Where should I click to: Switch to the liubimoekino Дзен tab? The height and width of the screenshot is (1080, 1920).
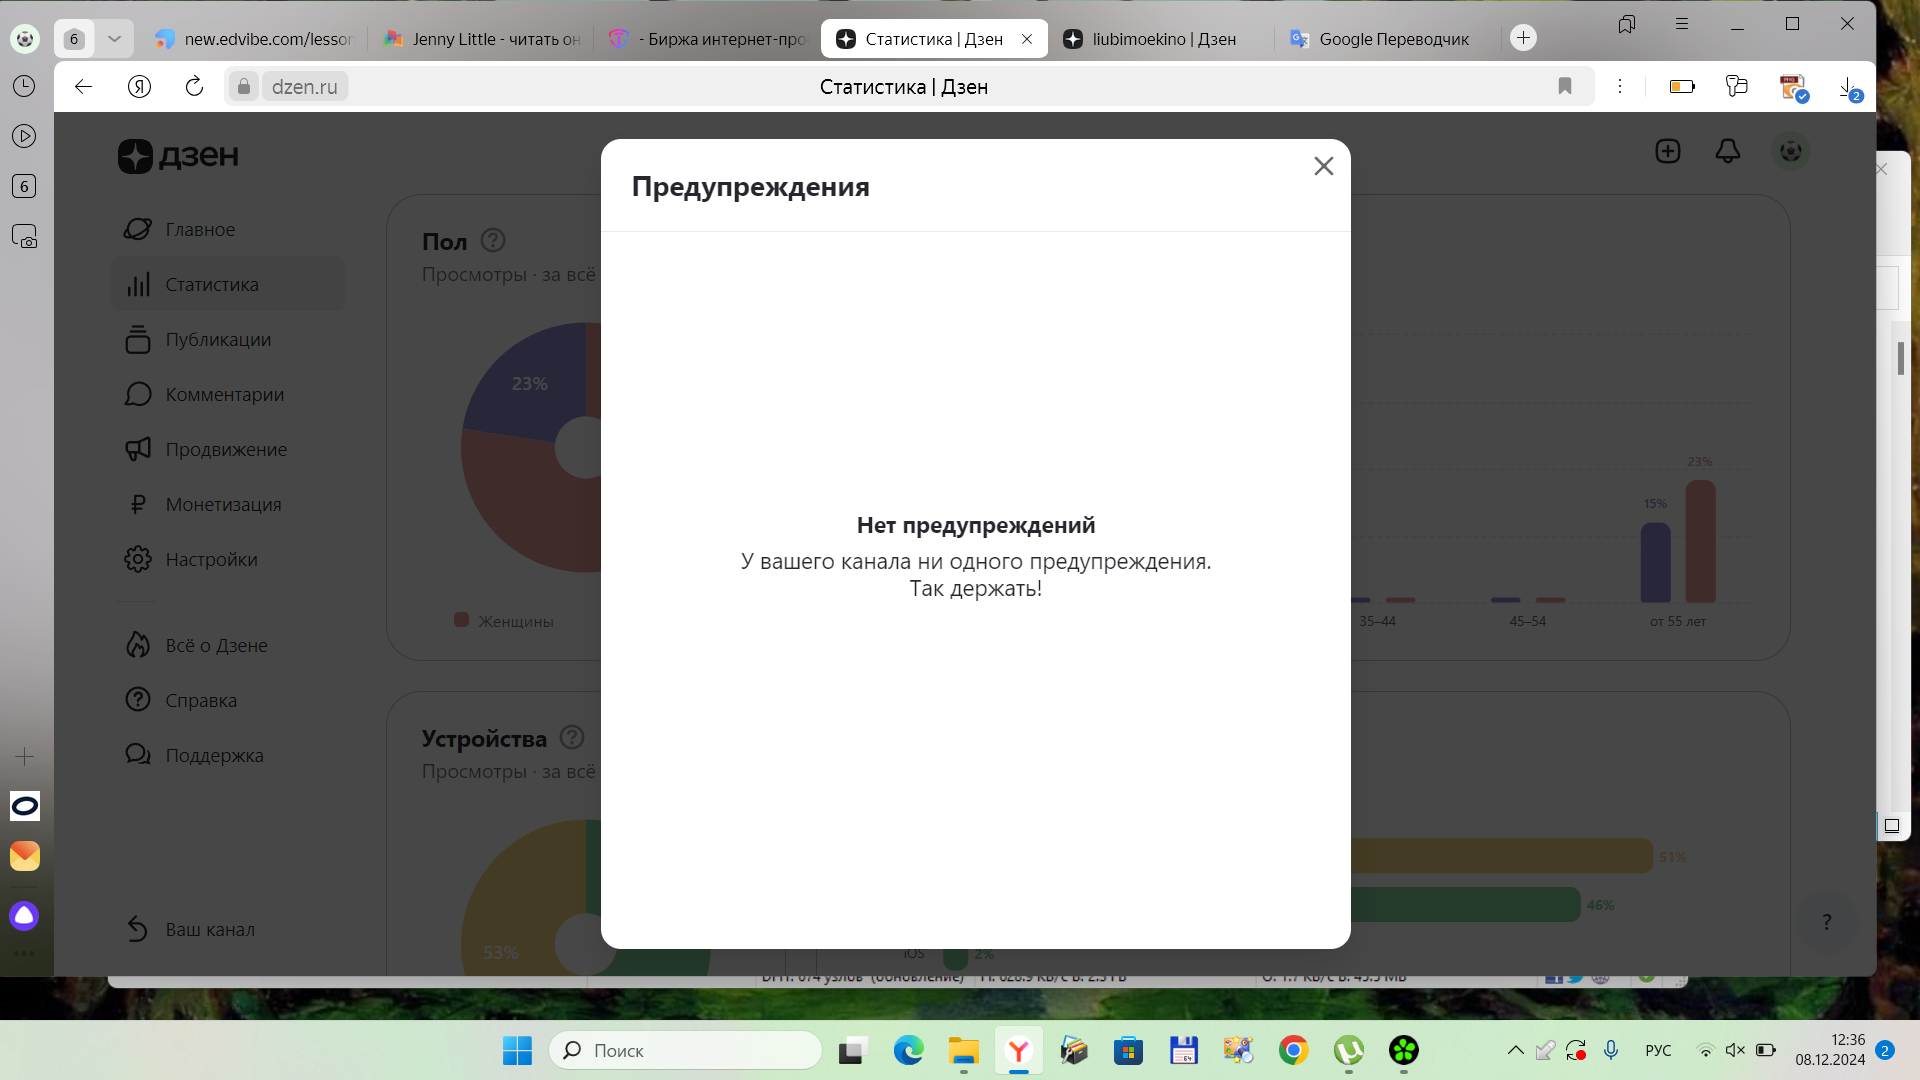[1162, 39]
